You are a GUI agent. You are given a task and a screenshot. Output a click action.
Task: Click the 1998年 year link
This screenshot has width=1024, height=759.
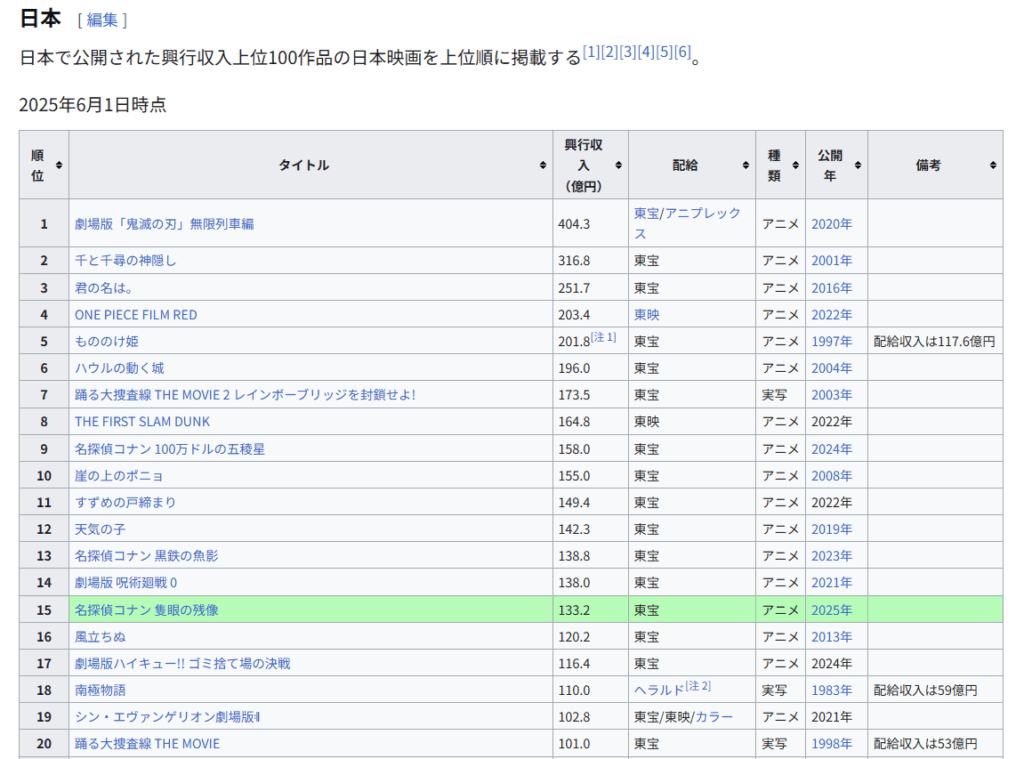coord(831,744)
